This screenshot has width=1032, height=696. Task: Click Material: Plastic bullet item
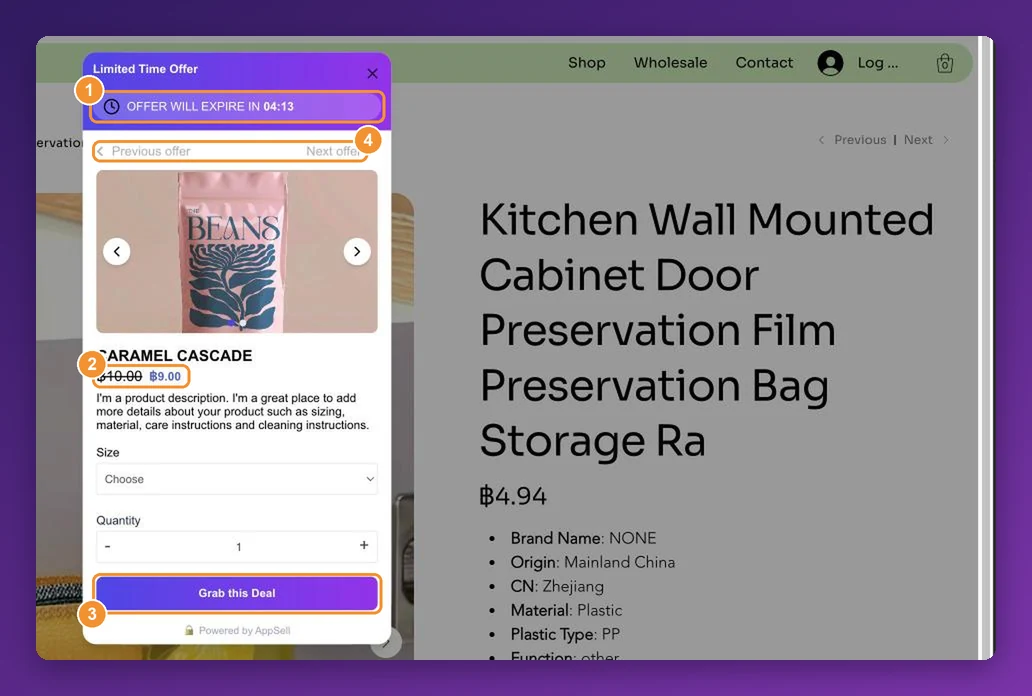(x=566, y=610)
